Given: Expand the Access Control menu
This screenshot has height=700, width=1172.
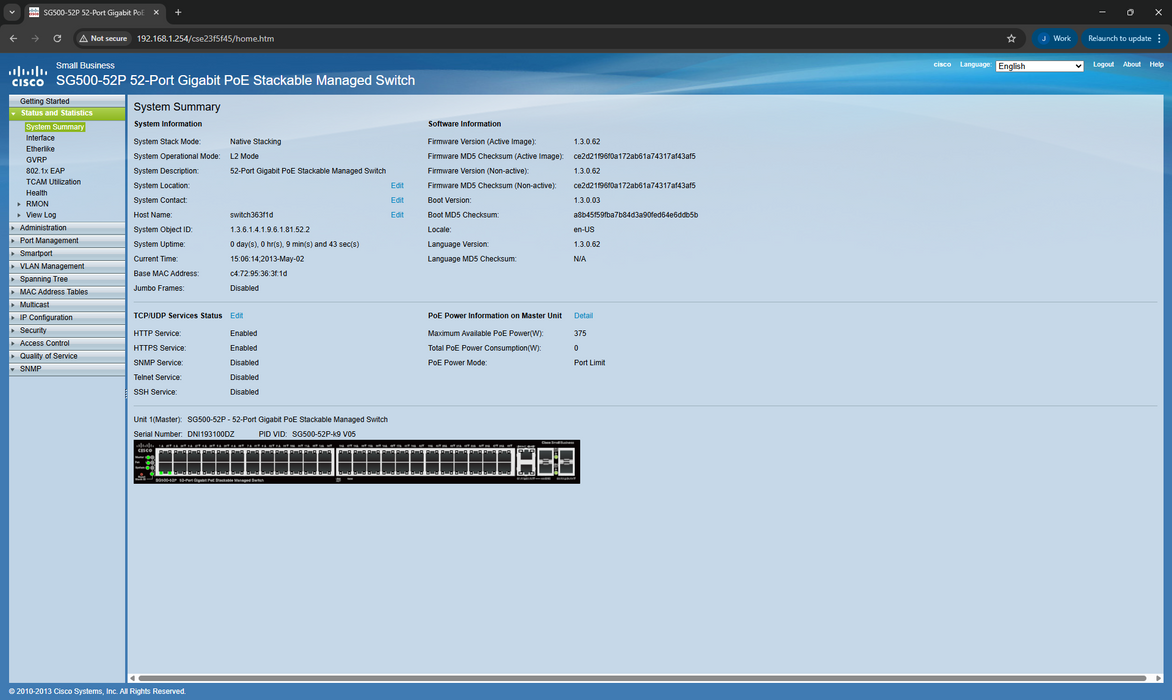Looking at the screenshot, I should click(x=67, y=343).
